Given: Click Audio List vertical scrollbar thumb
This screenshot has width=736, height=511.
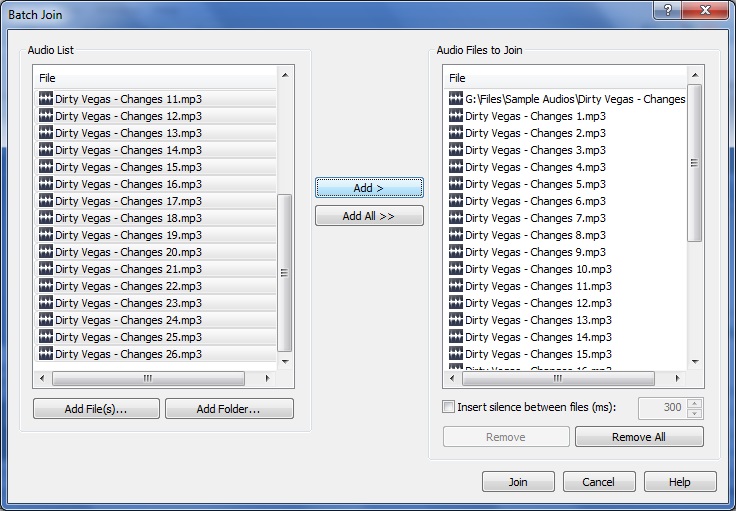Looking at the screenshot, I should coord(284,273).
